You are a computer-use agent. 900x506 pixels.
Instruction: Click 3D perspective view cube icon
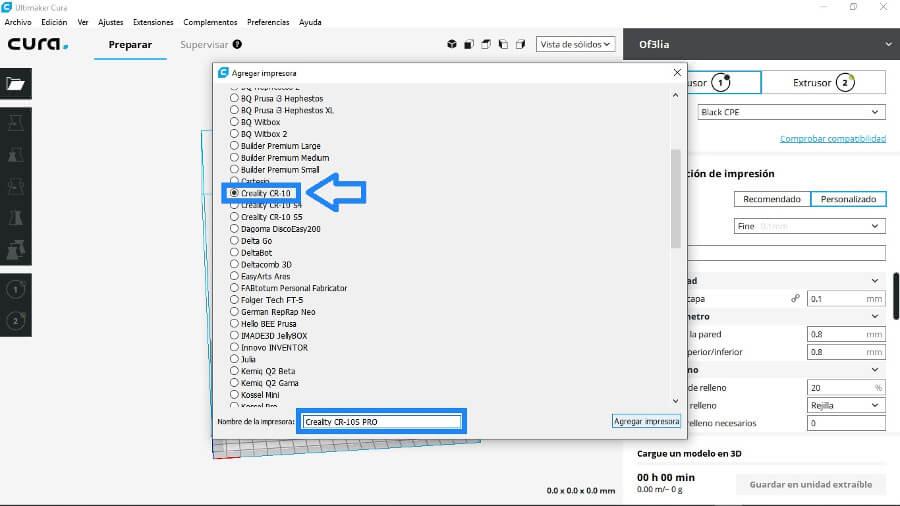tap(452, 44)
